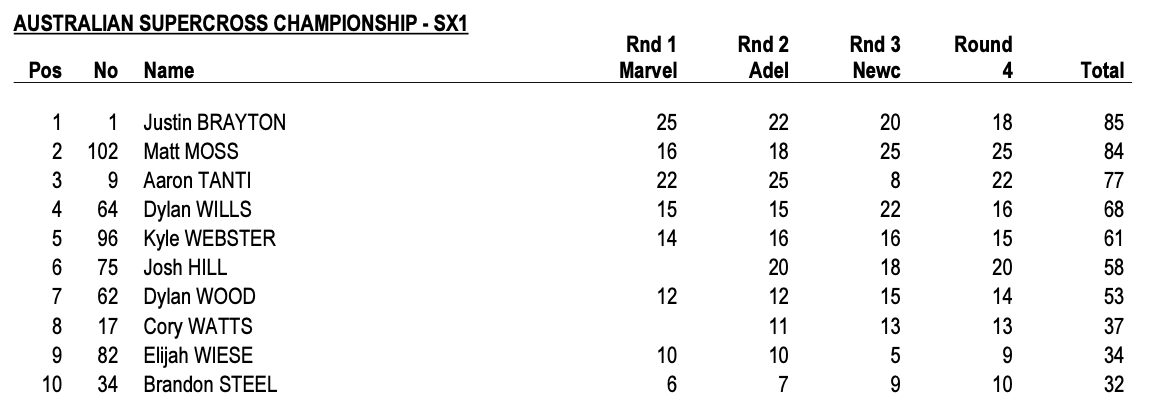Click Justin Brayton's total score of 85
The height and width of the screenshot is (402, 1154).
1114,124
